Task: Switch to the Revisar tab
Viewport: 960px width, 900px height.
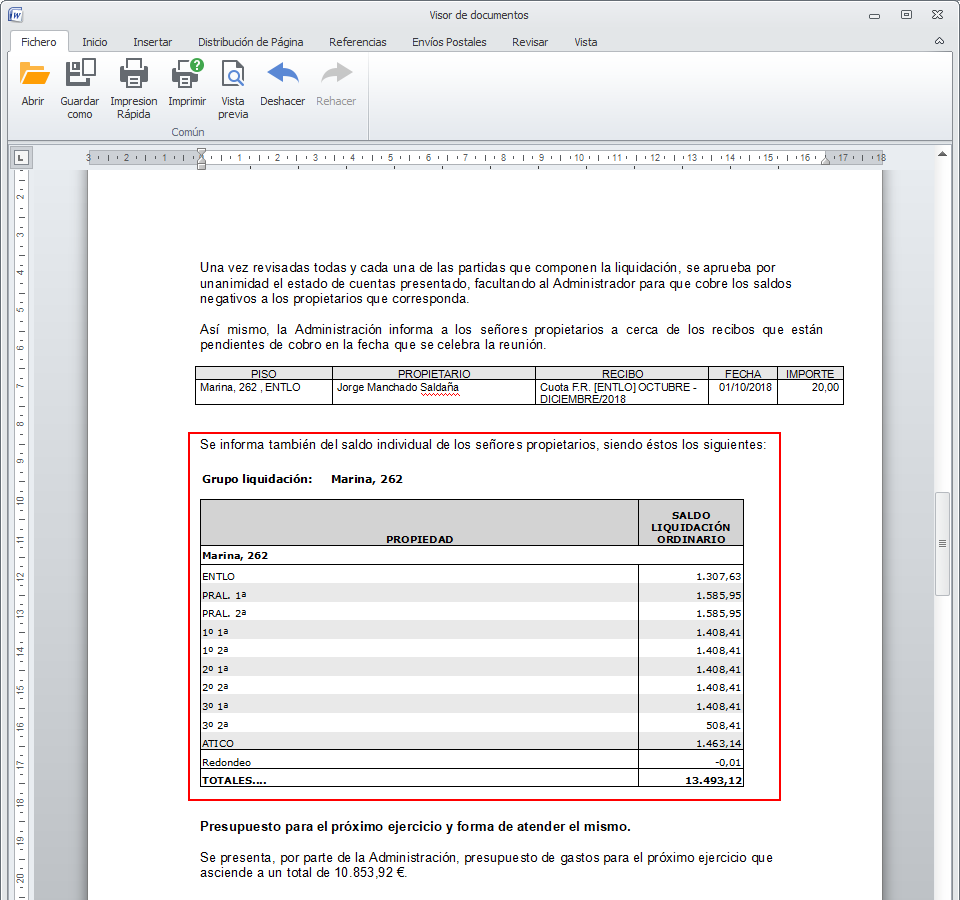Action: tap(529, 42)
